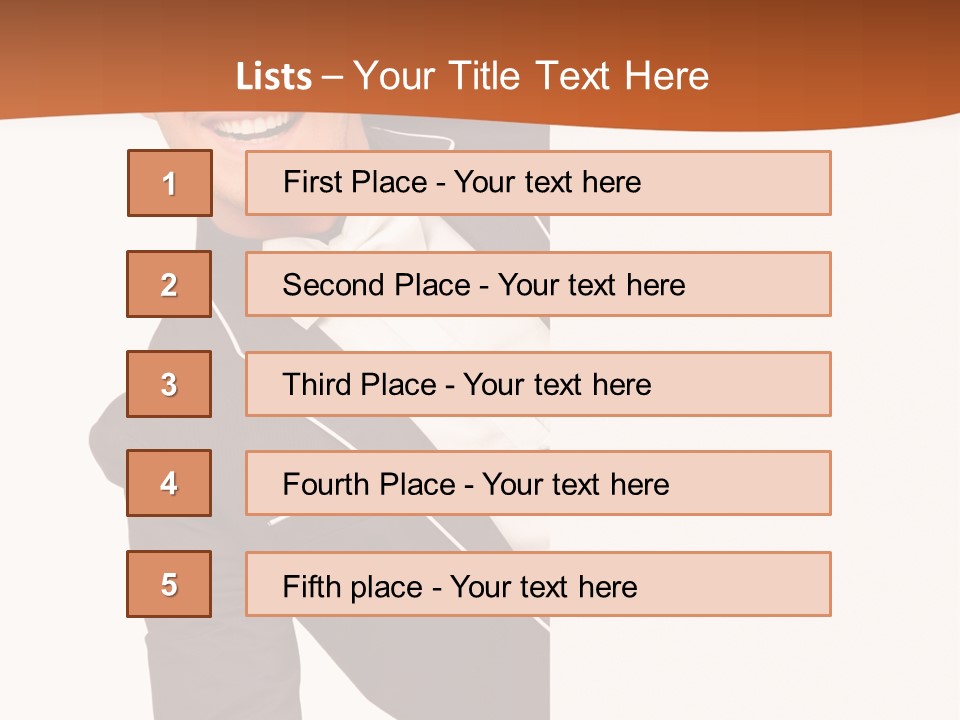Select the 'Third Place' text bar
This screenshot has width=960, height=720.
coord(538,384)
